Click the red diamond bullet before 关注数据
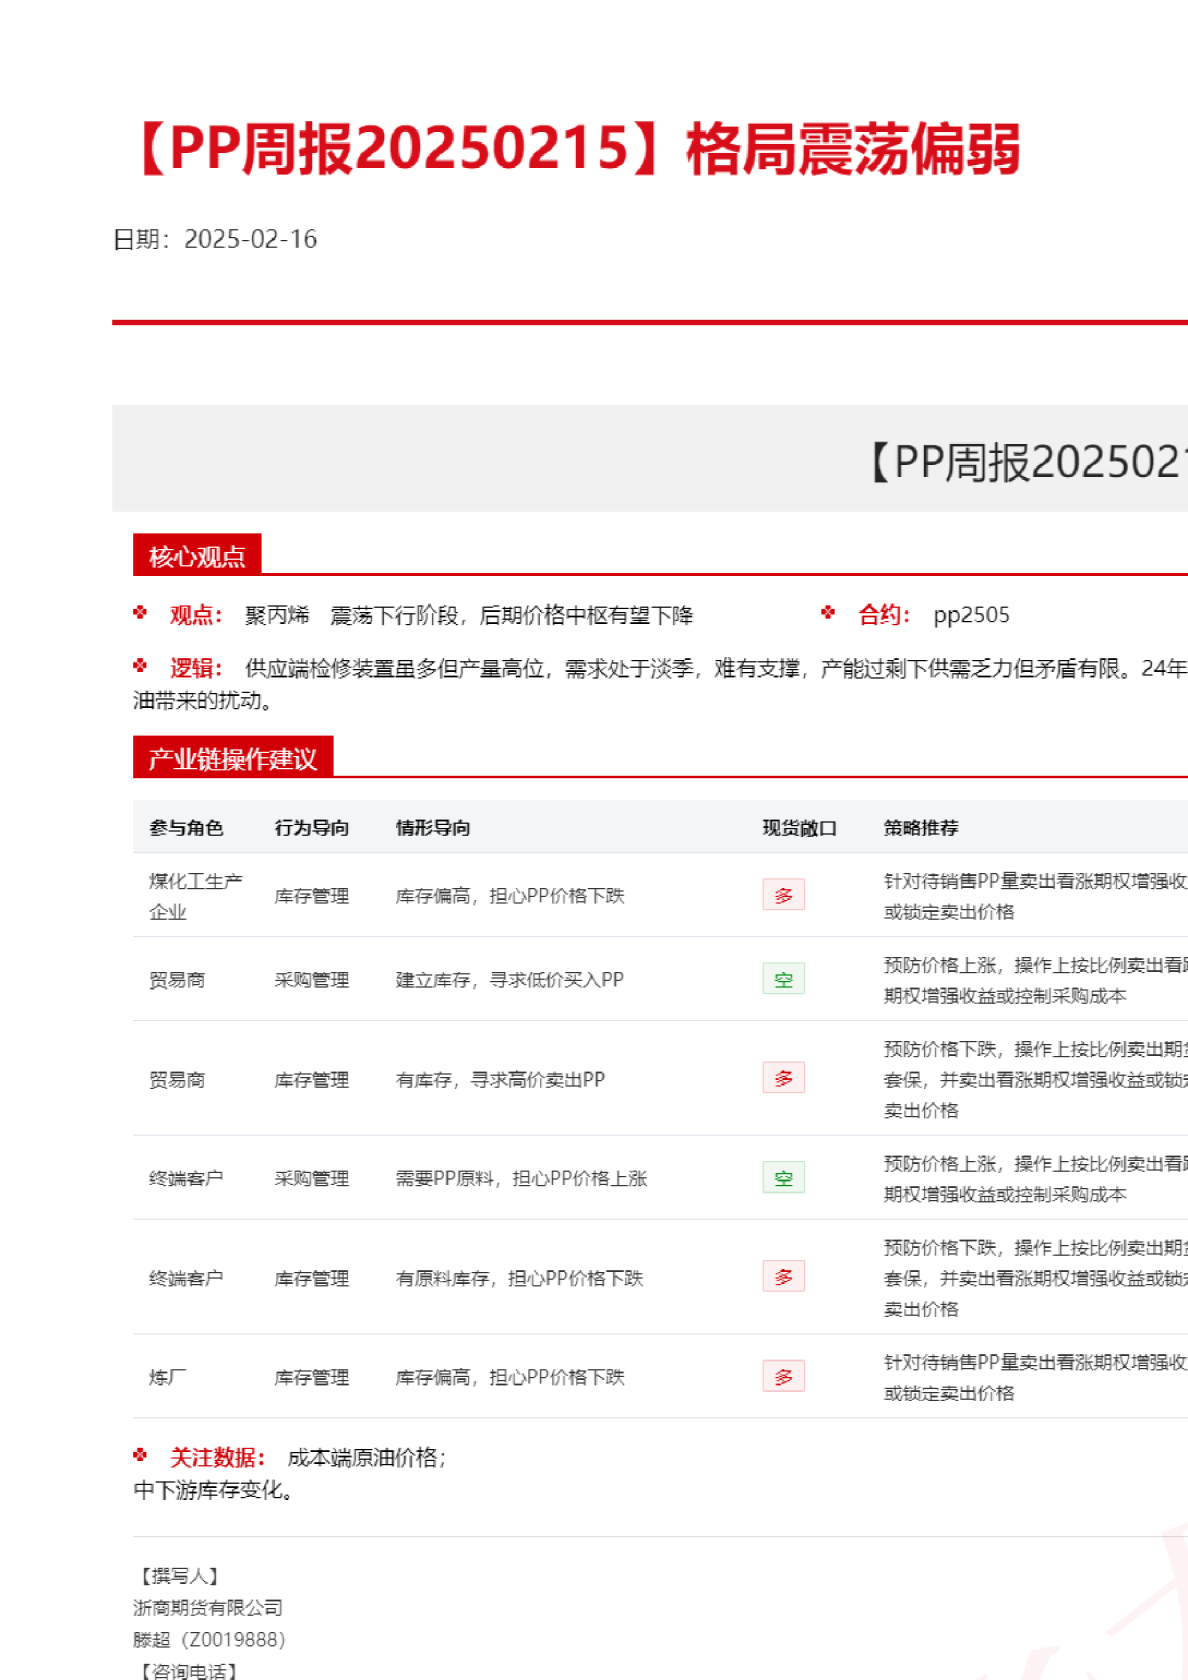 pyautogui.click(x=140, y=1456)
